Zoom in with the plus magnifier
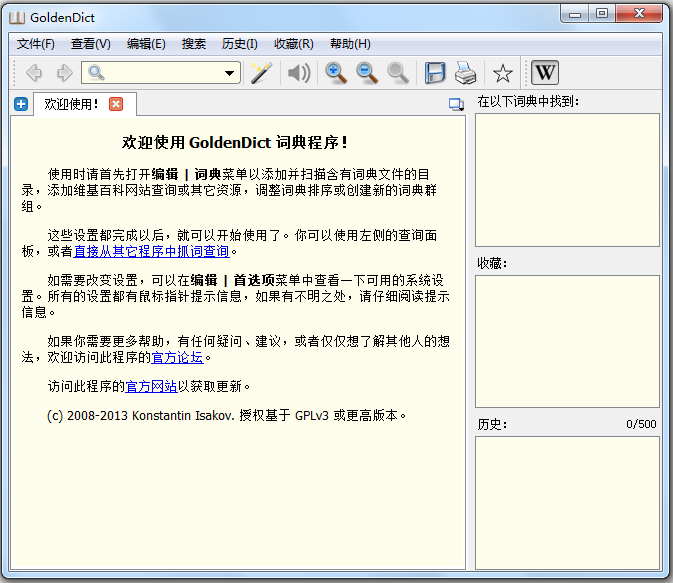This screenshot has width=673, height=583. coord(335,73)
